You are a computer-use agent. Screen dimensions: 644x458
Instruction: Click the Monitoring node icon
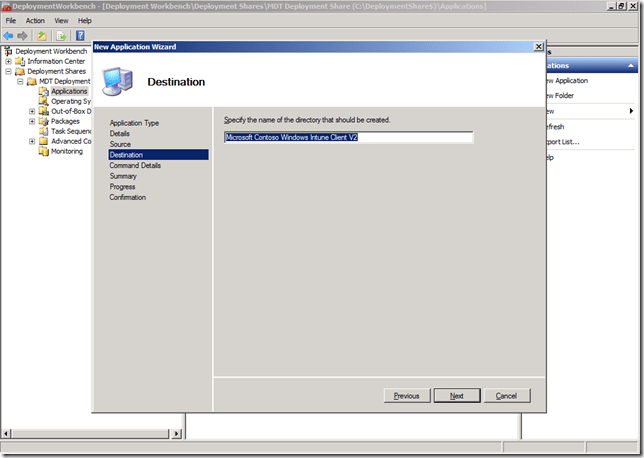(x=44, y=151)
